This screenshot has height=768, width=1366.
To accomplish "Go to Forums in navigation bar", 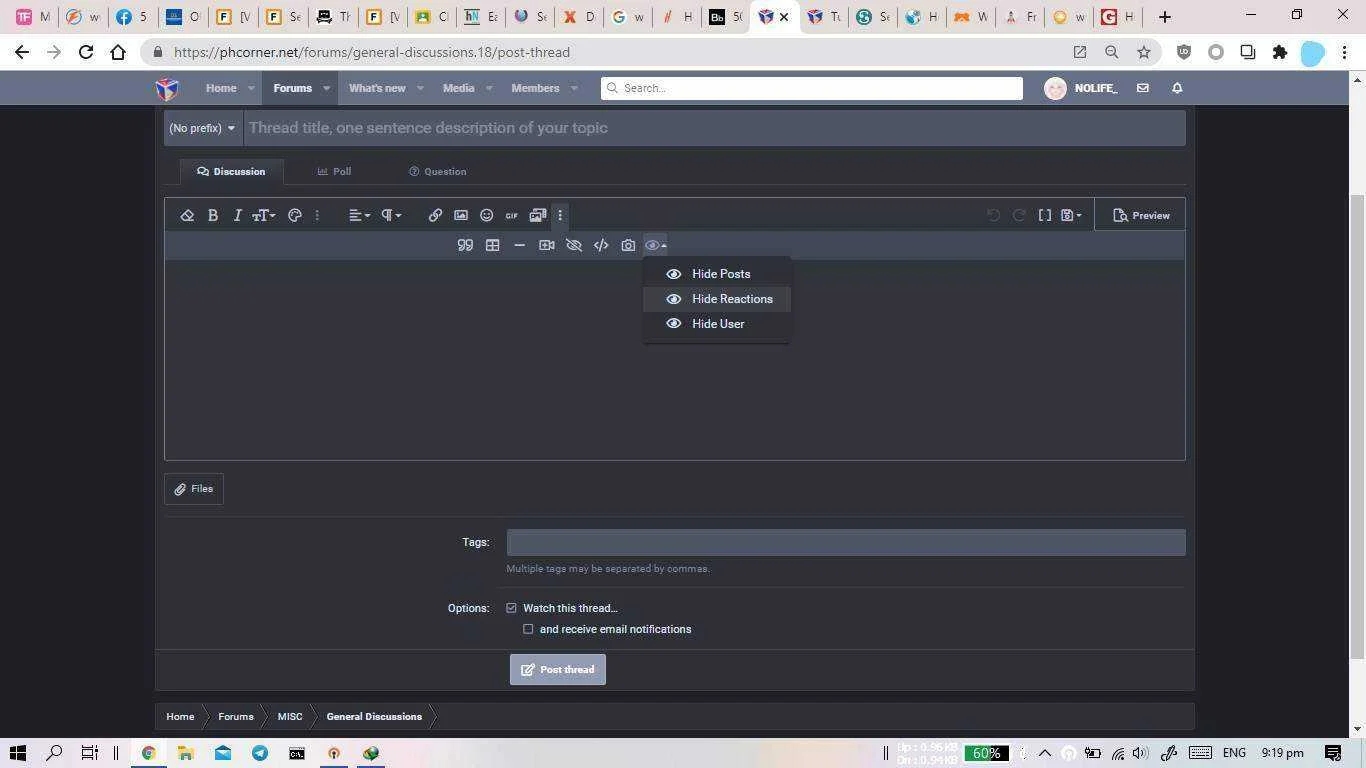I will pyautogui.click(x=293, y=88).
